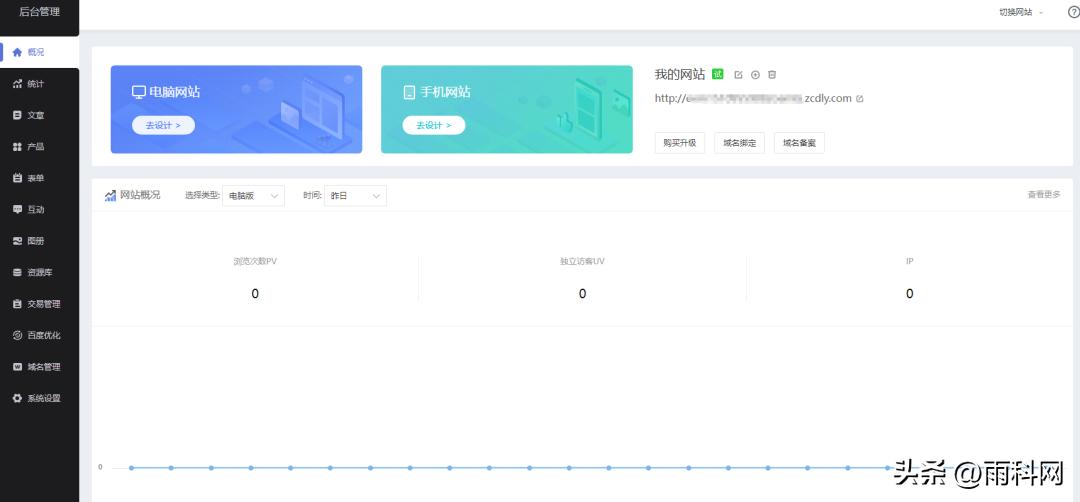Open 交易管理 transaction management

pyautogui.click(x=39, y=304)
